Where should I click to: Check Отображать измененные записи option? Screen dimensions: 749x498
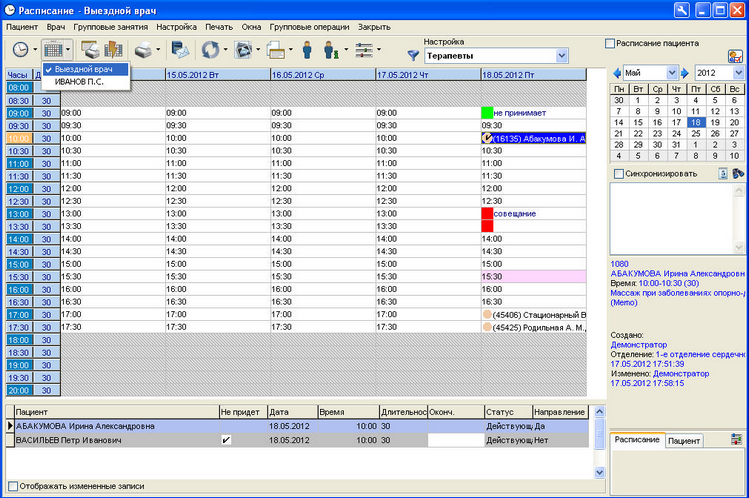(13, 486)
